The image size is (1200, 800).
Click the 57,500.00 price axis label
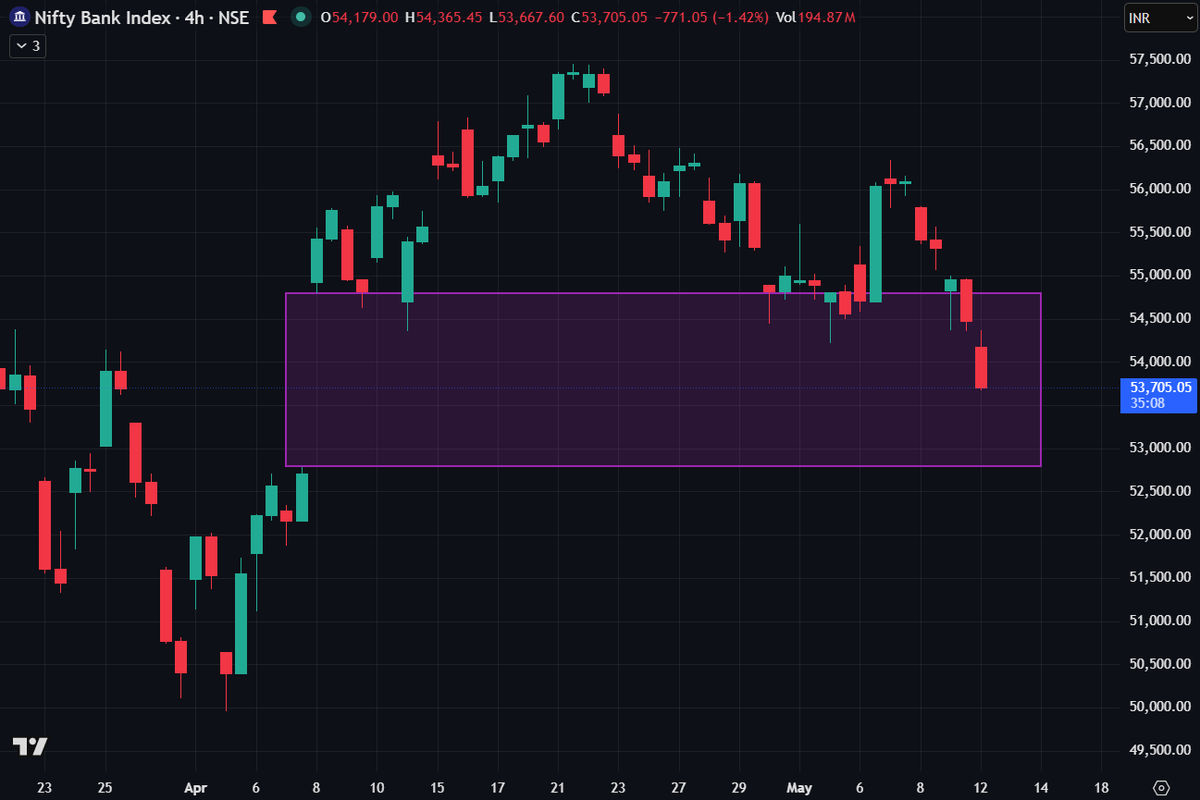[x=1160, y=60]
